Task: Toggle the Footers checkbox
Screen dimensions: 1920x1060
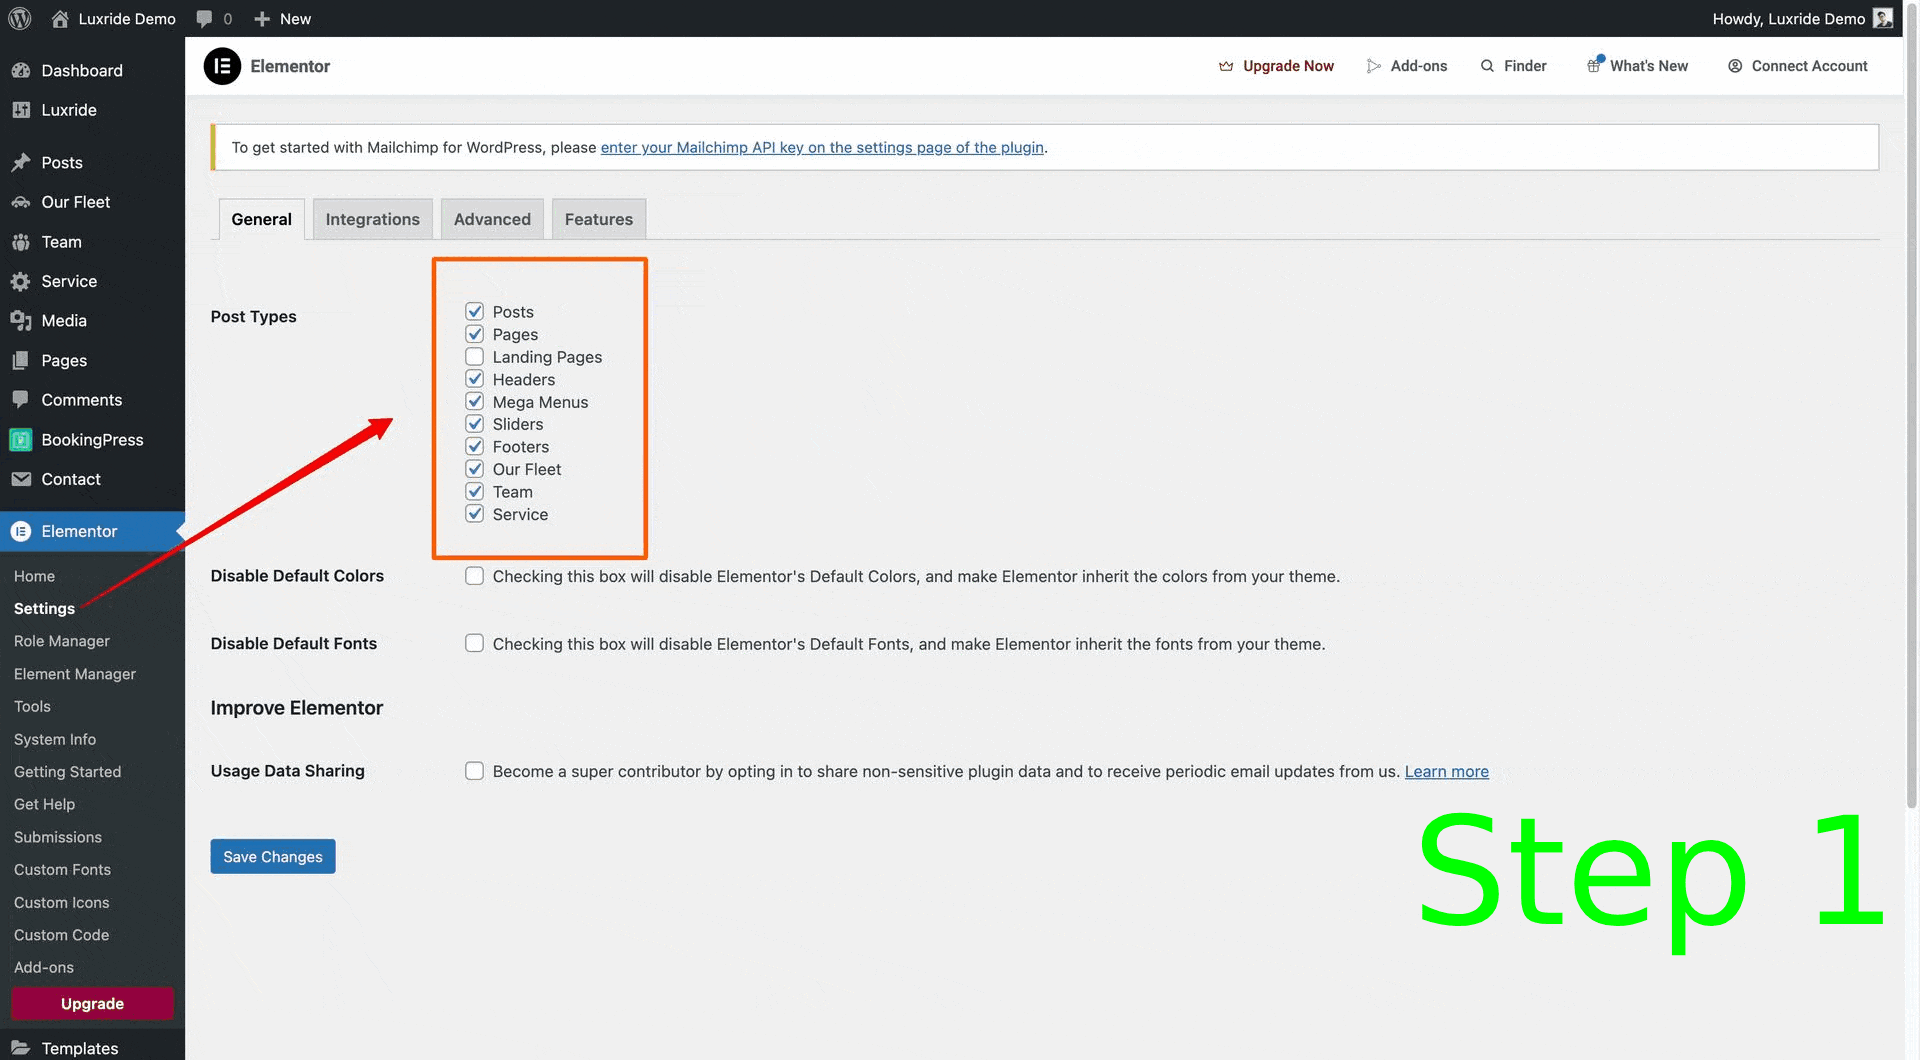Action: coord(475,447)
